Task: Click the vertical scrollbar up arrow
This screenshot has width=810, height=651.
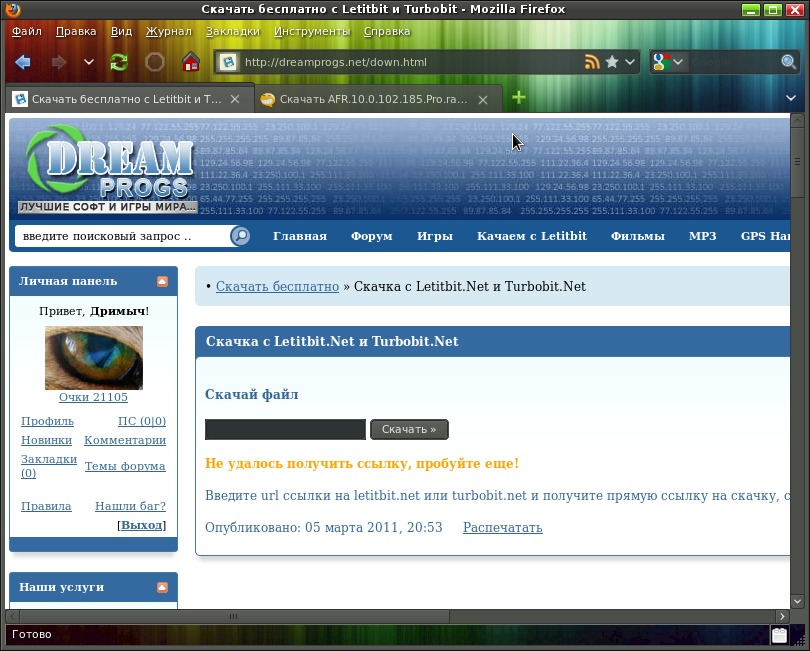Action: tap(797, 121)
